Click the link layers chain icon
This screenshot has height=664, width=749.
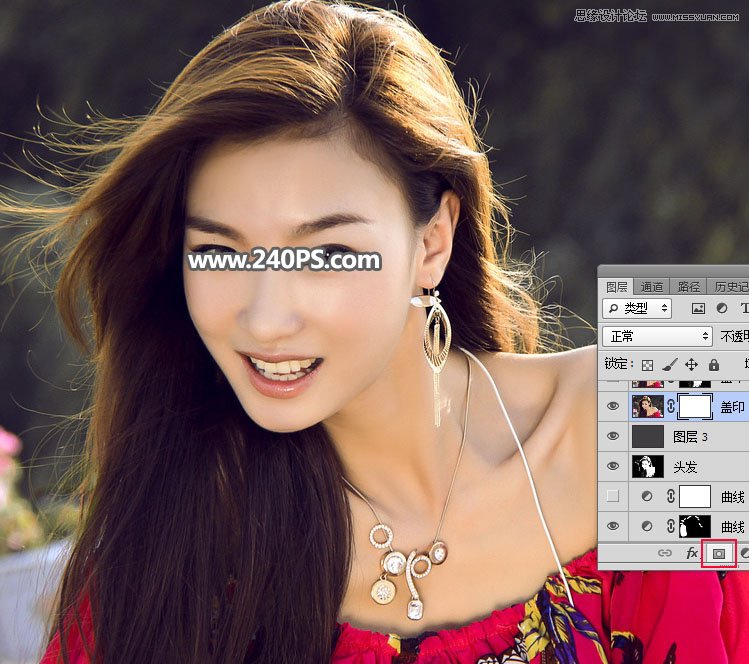[664, 553]
